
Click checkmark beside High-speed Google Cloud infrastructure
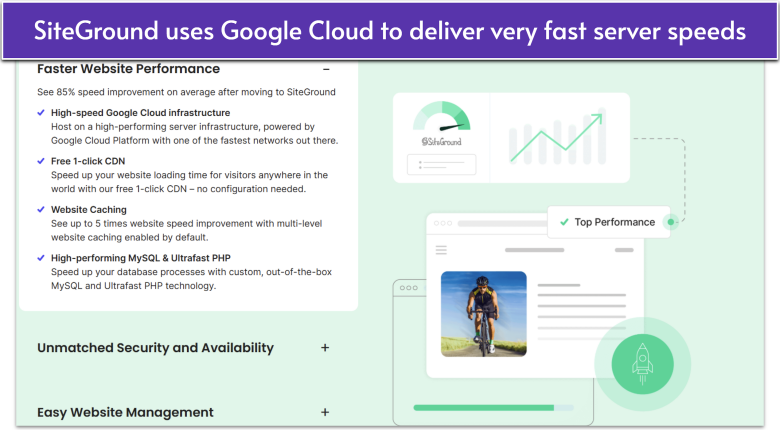point(41,113)
